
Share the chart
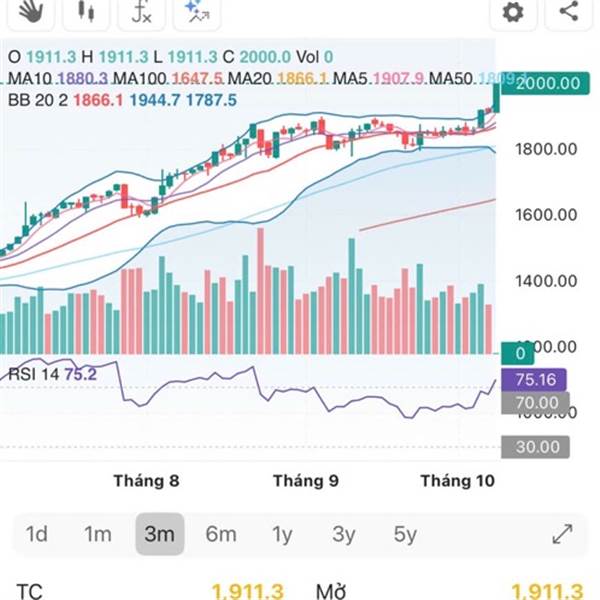(x=568, y=11)
